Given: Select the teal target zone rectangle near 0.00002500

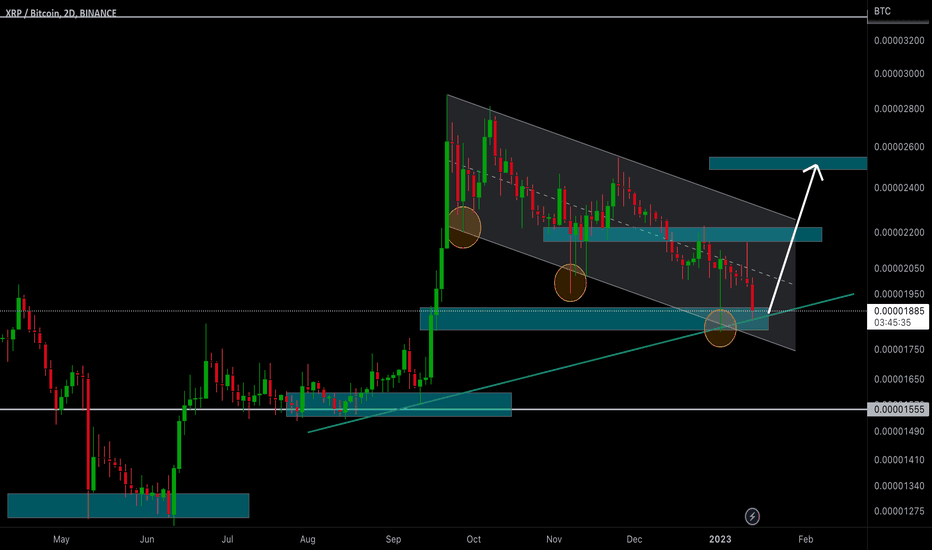Looking at the screenshot, I should tap(788, 163).
